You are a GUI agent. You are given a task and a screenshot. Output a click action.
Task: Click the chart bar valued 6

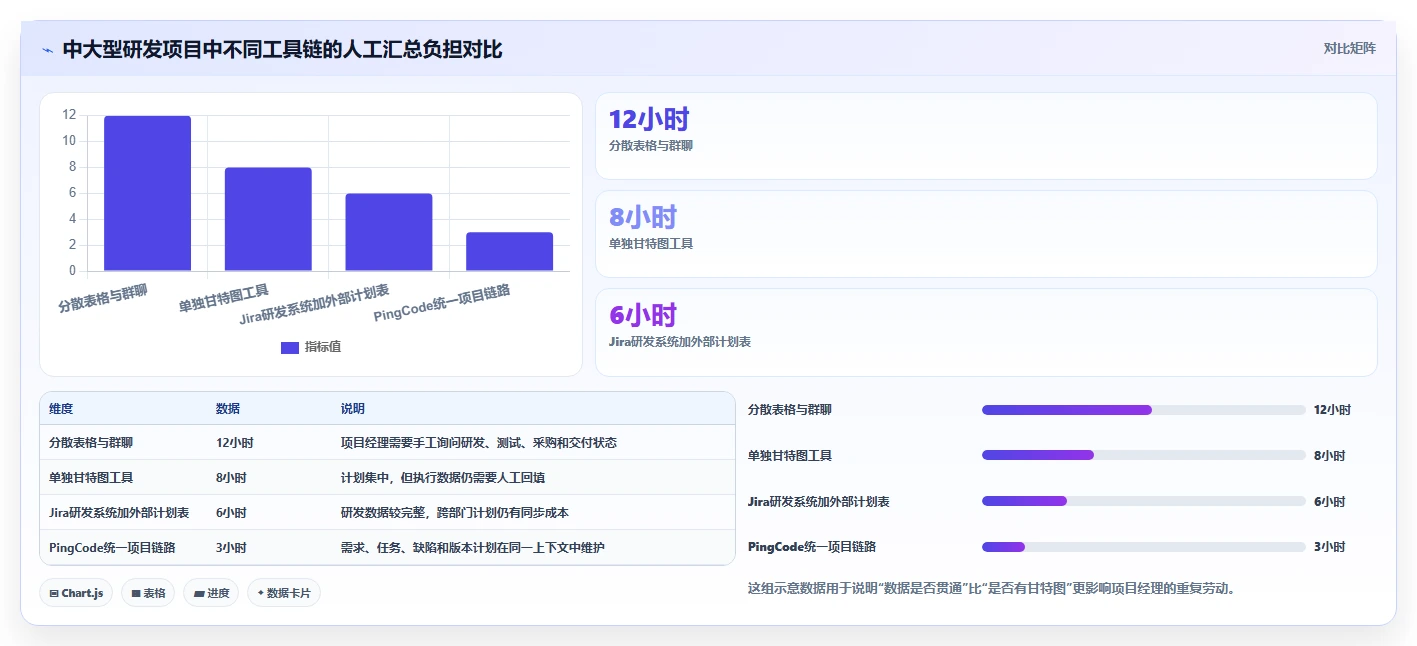point(389,232)
